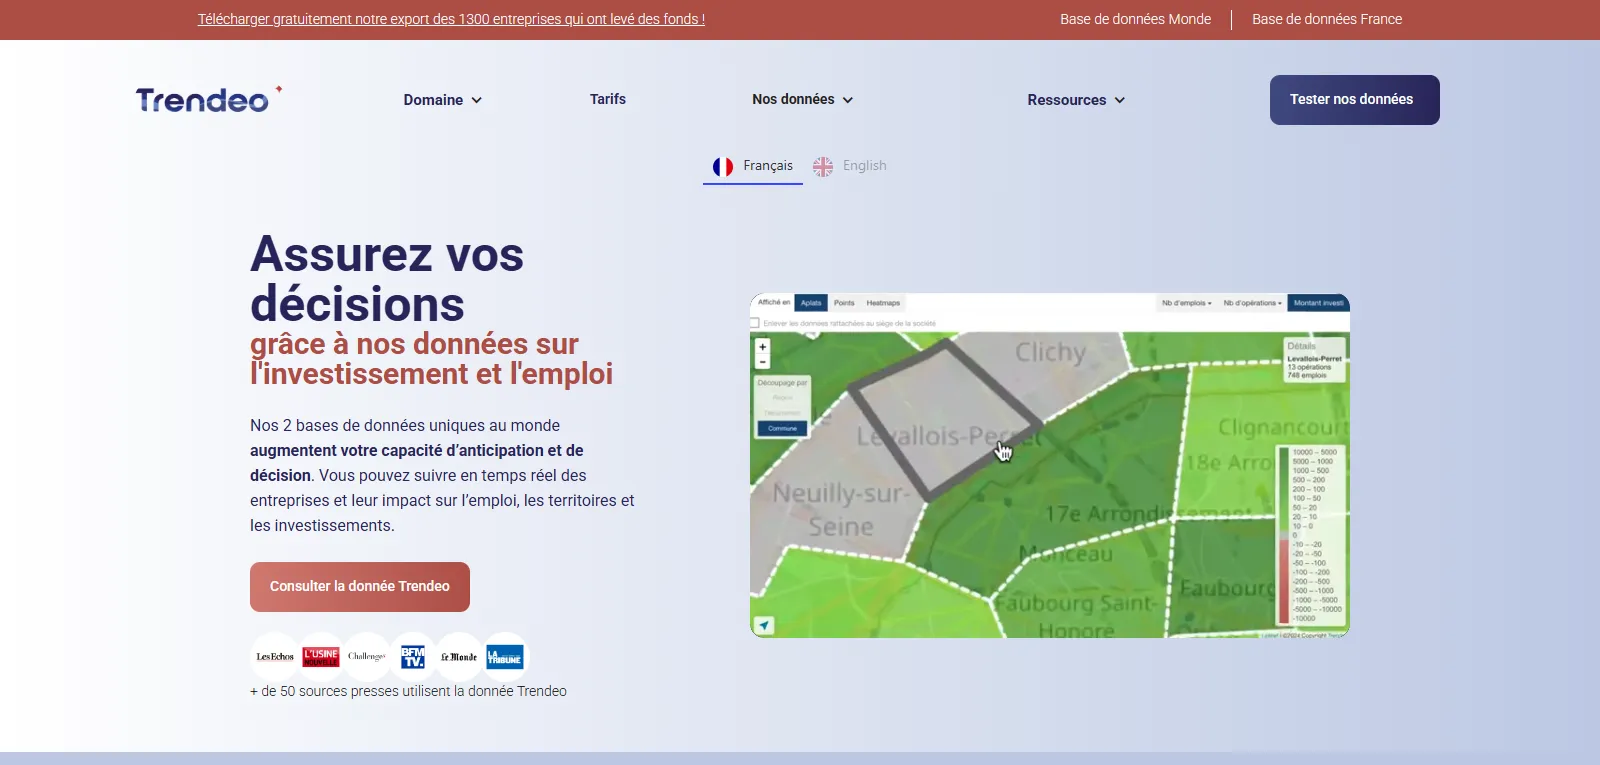Switch language to English
The image size is (1600, 765).
click(850, 166)
